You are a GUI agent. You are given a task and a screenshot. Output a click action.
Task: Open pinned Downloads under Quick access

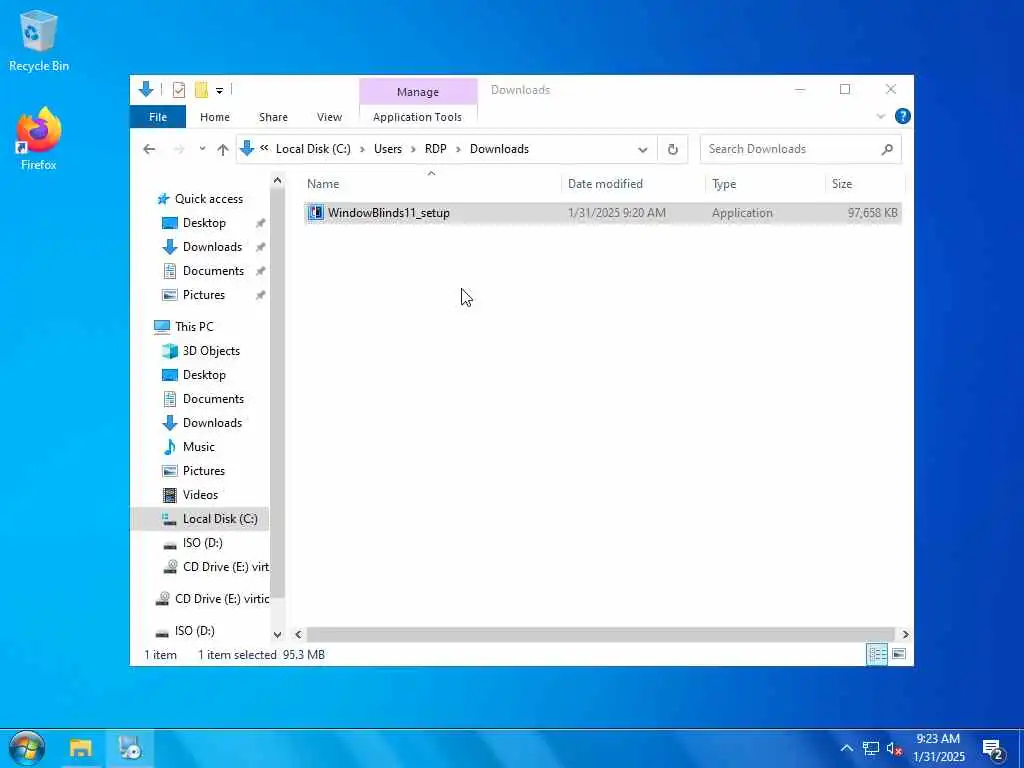(212, 247)
